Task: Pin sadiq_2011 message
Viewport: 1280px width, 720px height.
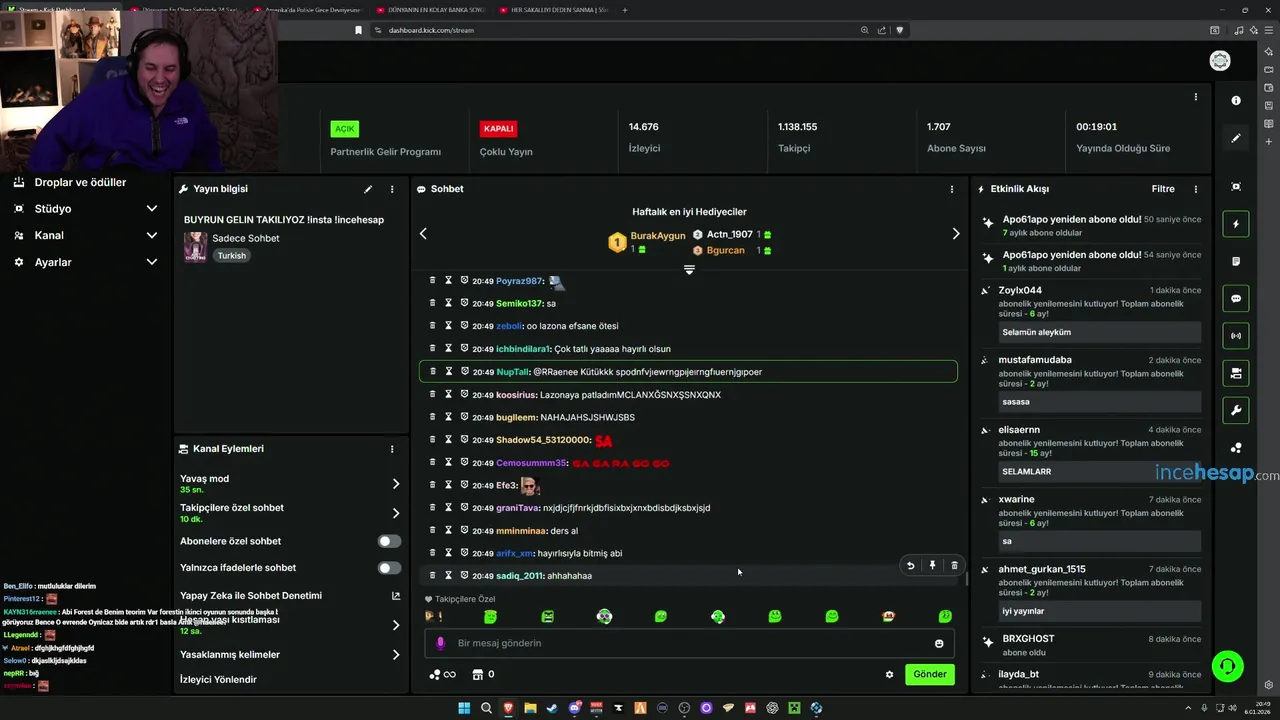Action: click(x=932, y=565)
